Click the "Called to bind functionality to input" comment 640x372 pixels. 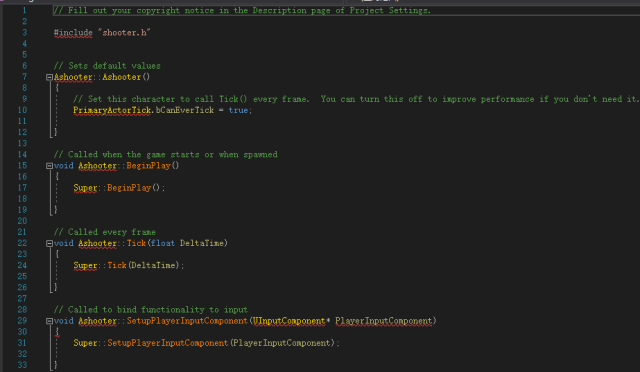coord(151,310)
